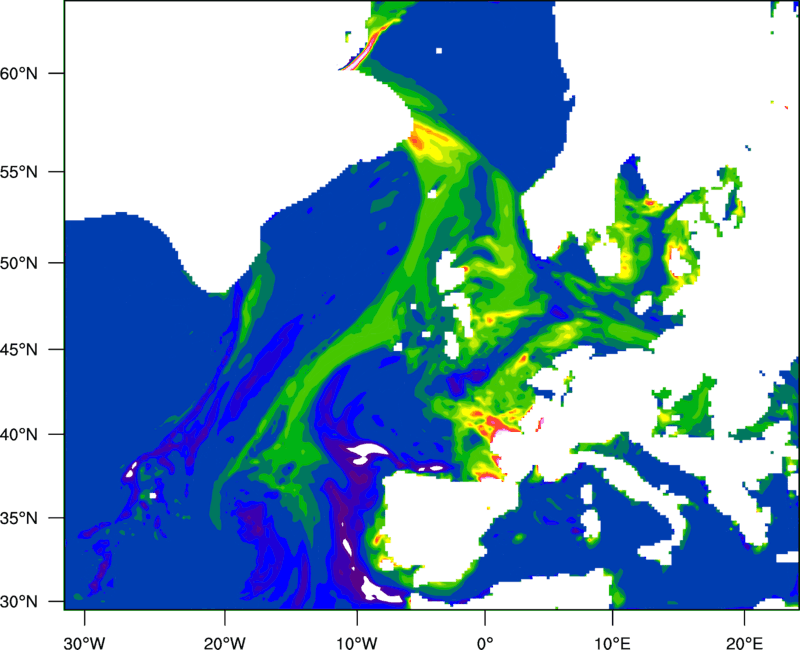Click the 10°E longitude label
800x650 pixels.
[x=612, y=643]
